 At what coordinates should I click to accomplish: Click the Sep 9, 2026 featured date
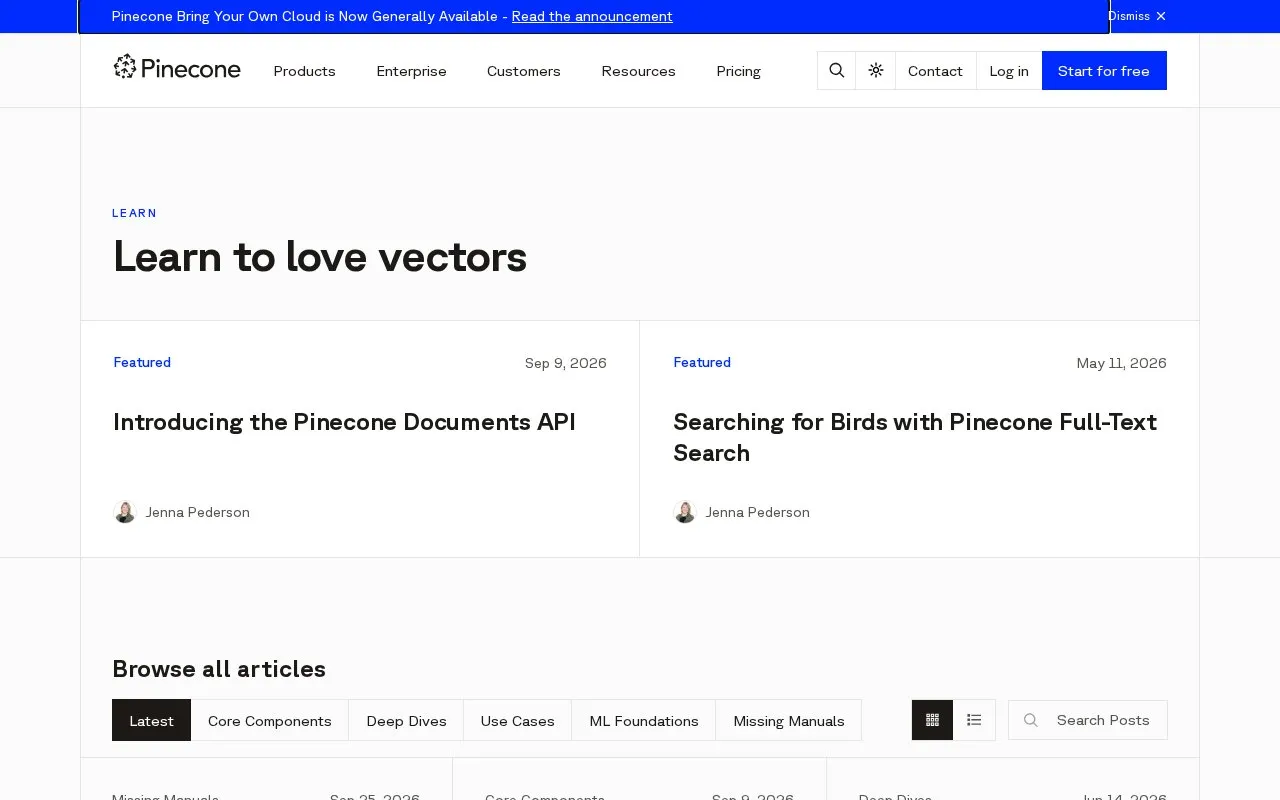566,363
